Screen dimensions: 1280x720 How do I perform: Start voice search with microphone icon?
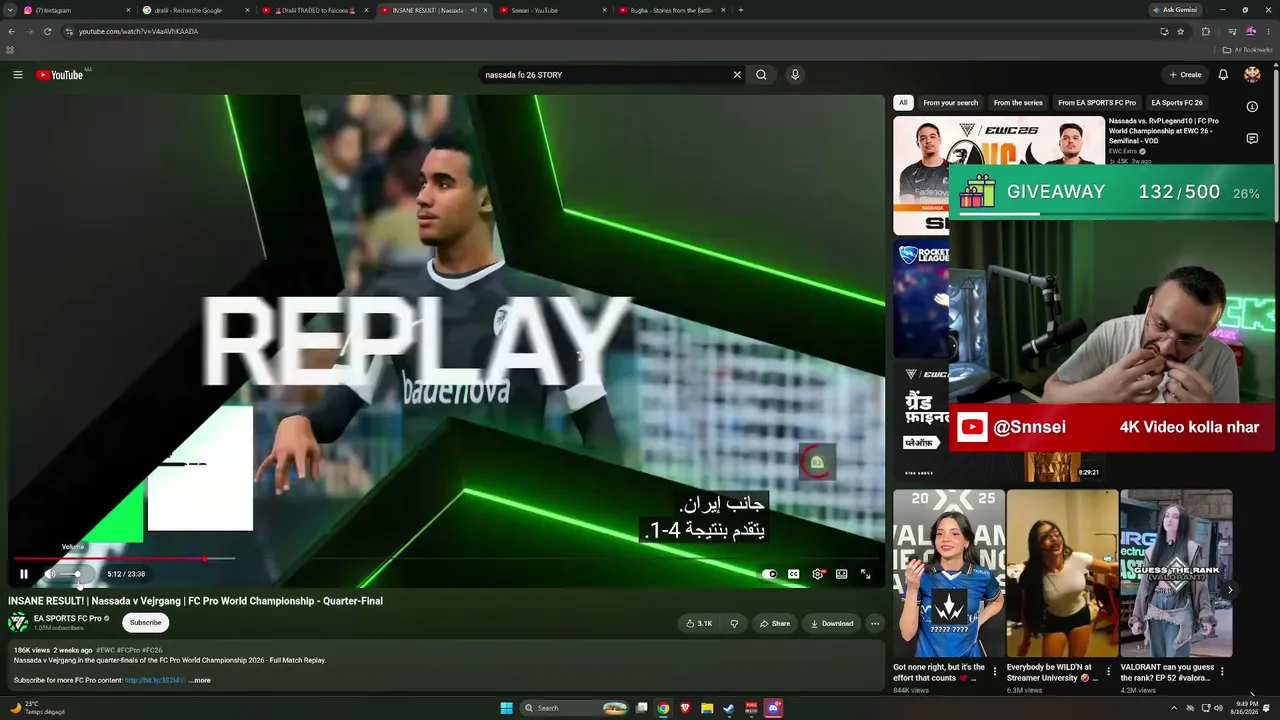click(795, 75)
